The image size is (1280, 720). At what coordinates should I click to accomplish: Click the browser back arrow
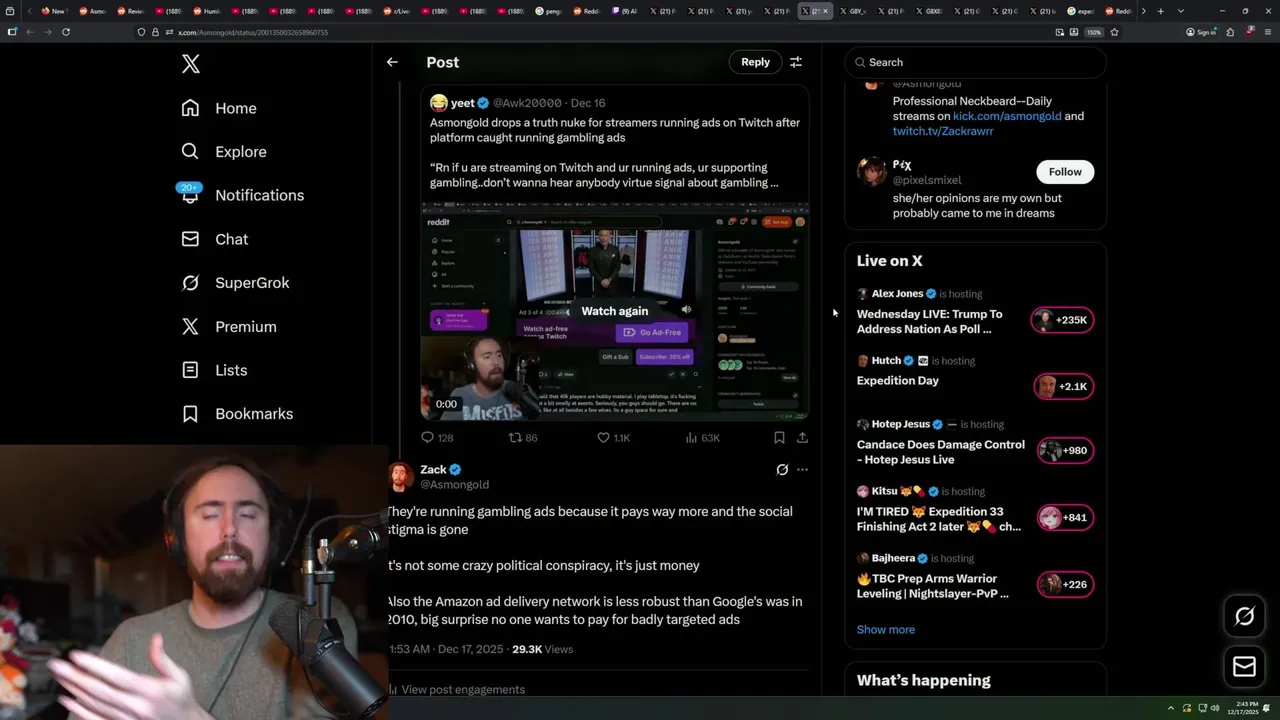(30, 32)
